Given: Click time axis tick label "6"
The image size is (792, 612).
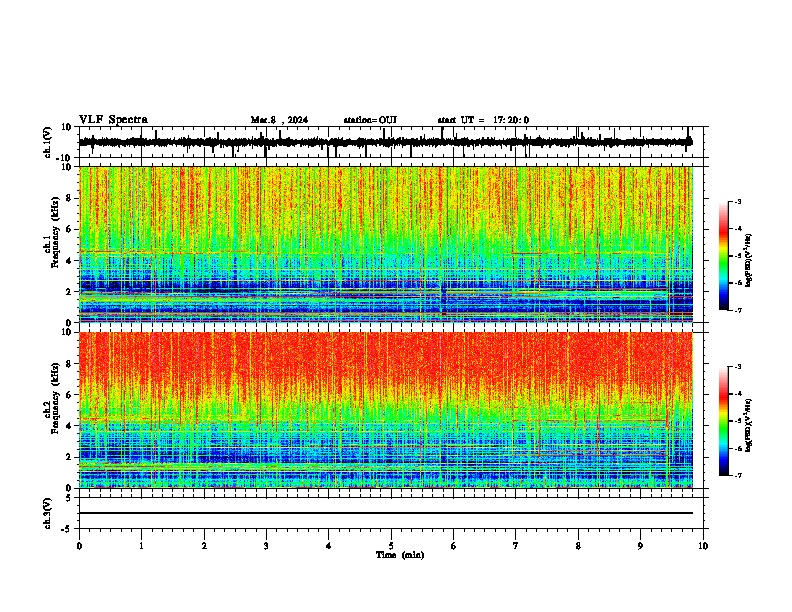Looking at the screenshot, I should tap(454, 546).
